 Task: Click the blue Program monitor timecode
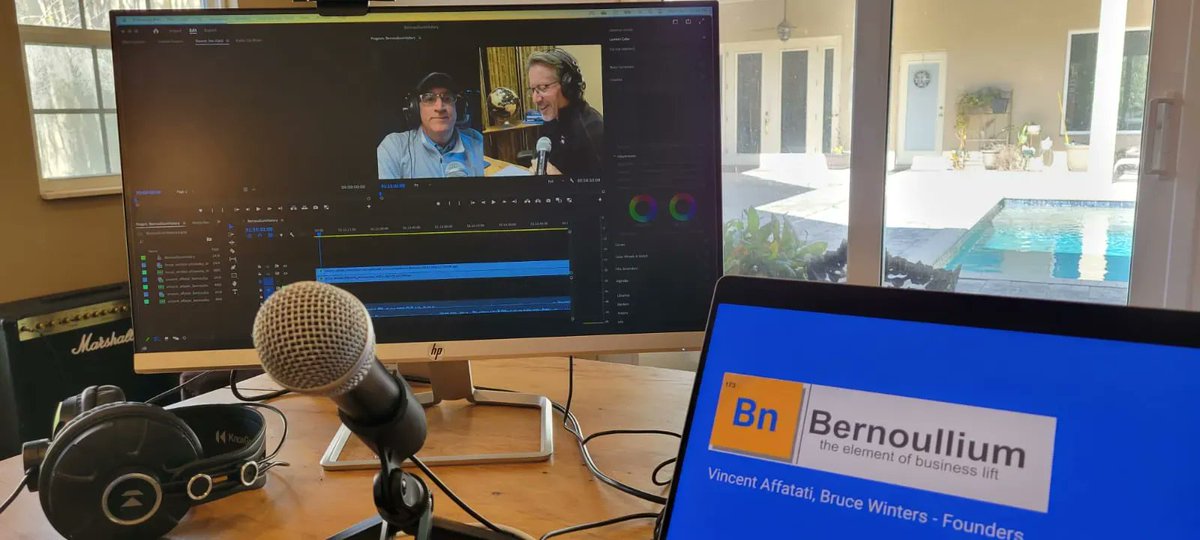(x=393, y=186)
